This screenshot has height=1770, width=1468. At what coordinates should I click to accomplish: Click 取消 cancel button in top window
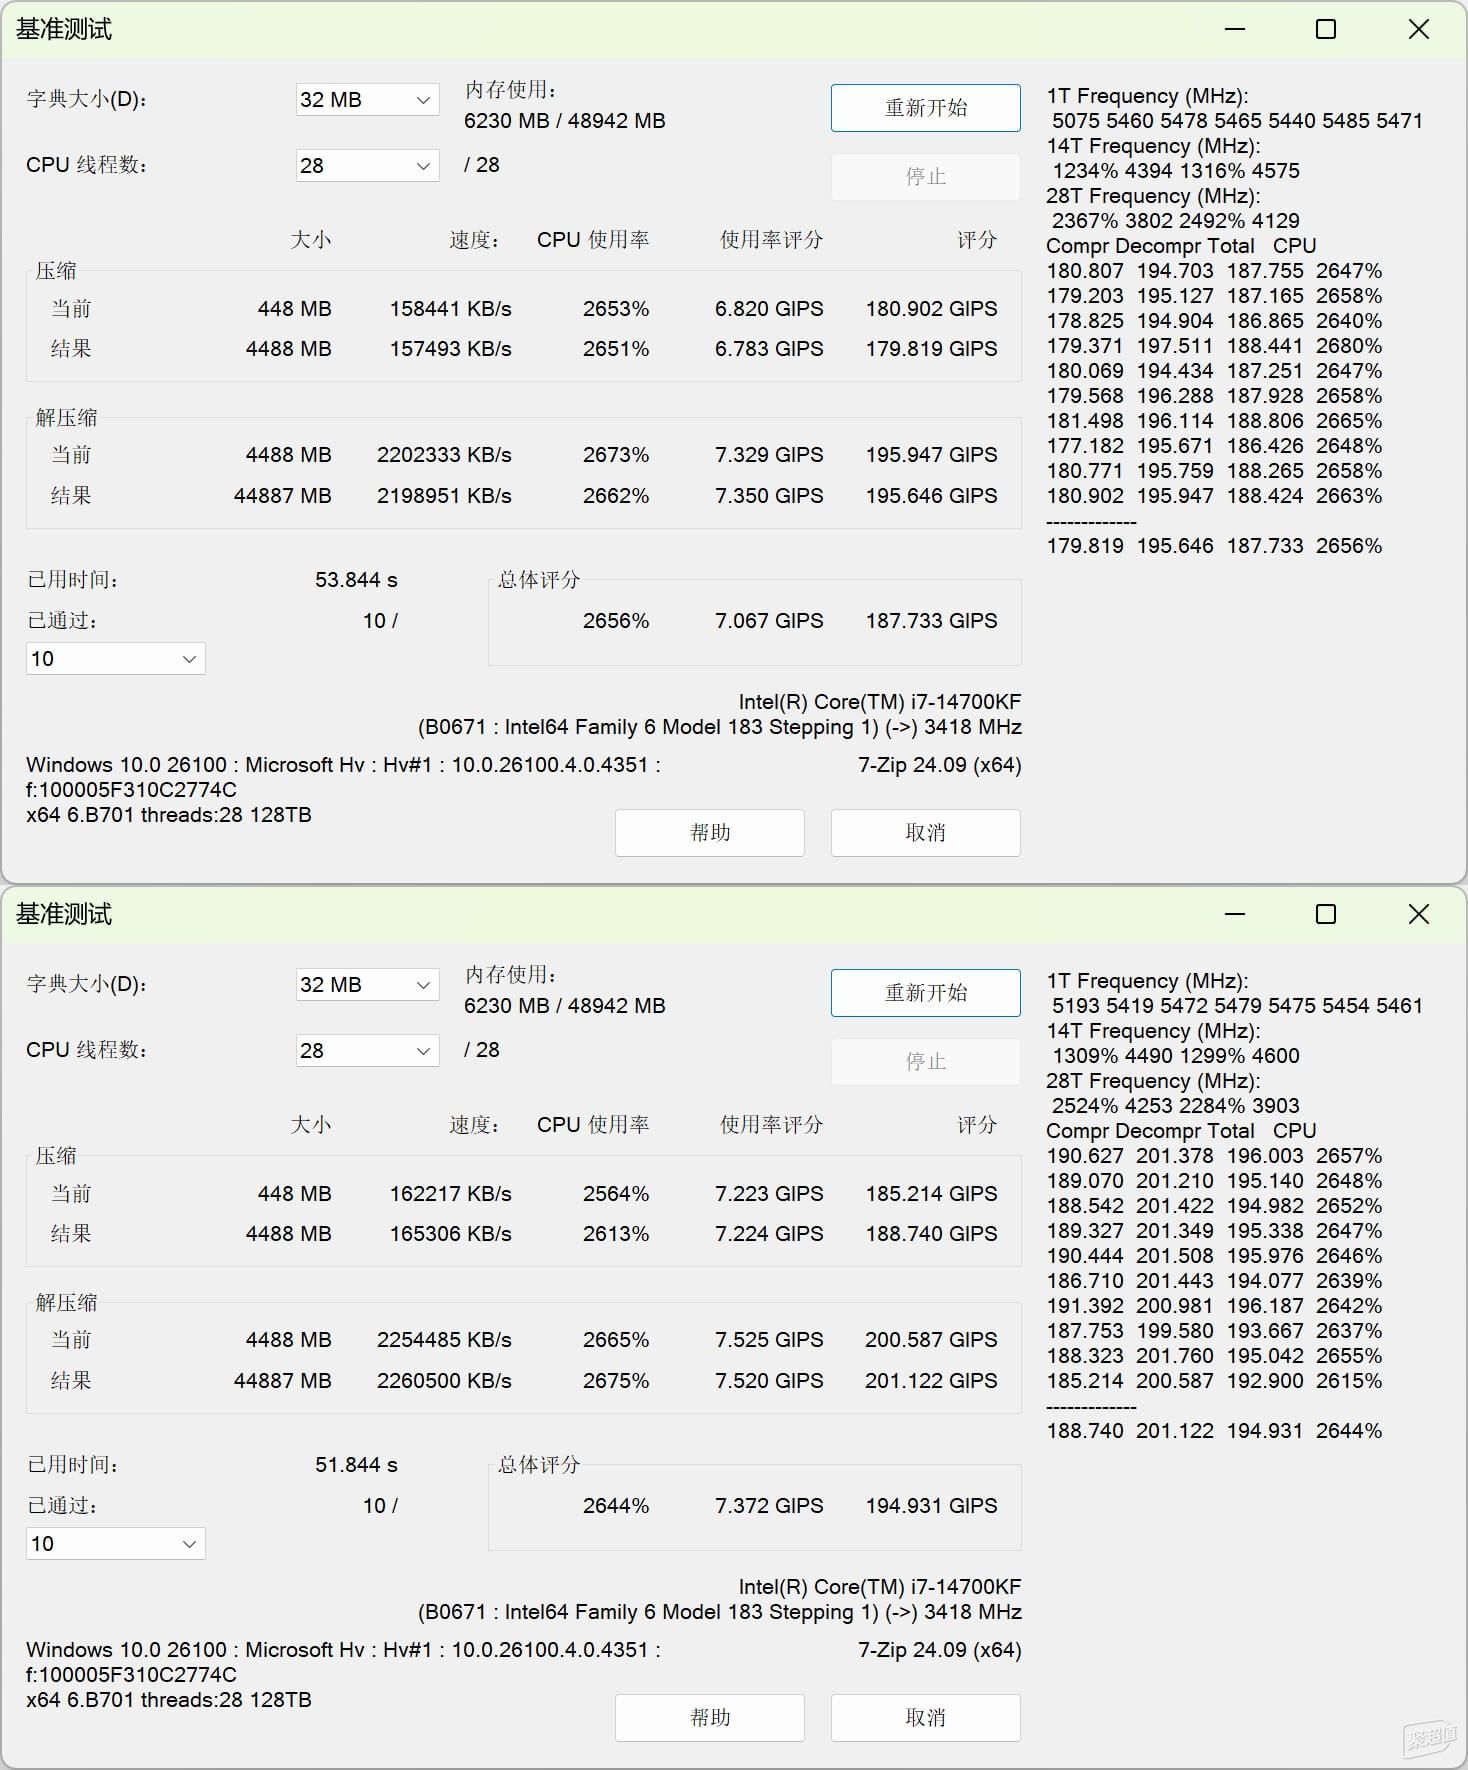click(x=926, y=833)
